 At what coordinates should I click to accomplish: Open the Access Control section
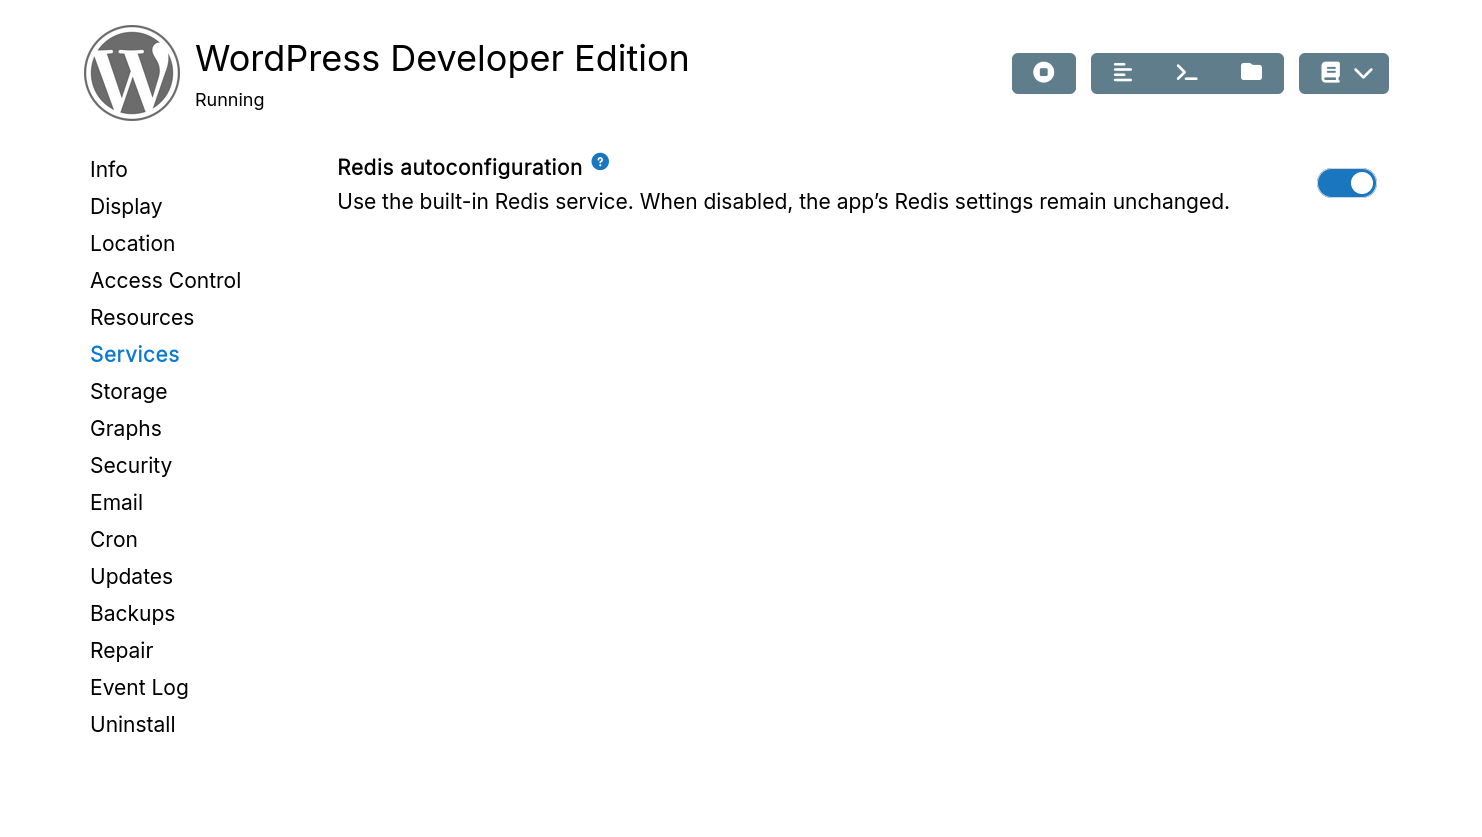coord(165,280)
